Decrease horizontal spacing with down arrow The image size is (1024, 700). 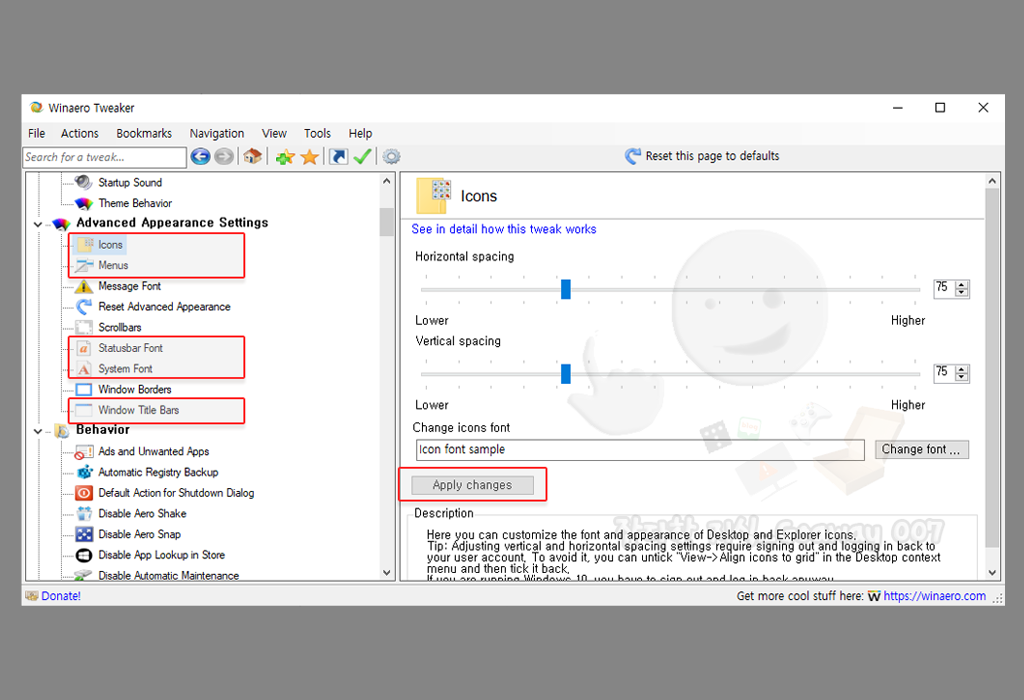pos(961,292)
